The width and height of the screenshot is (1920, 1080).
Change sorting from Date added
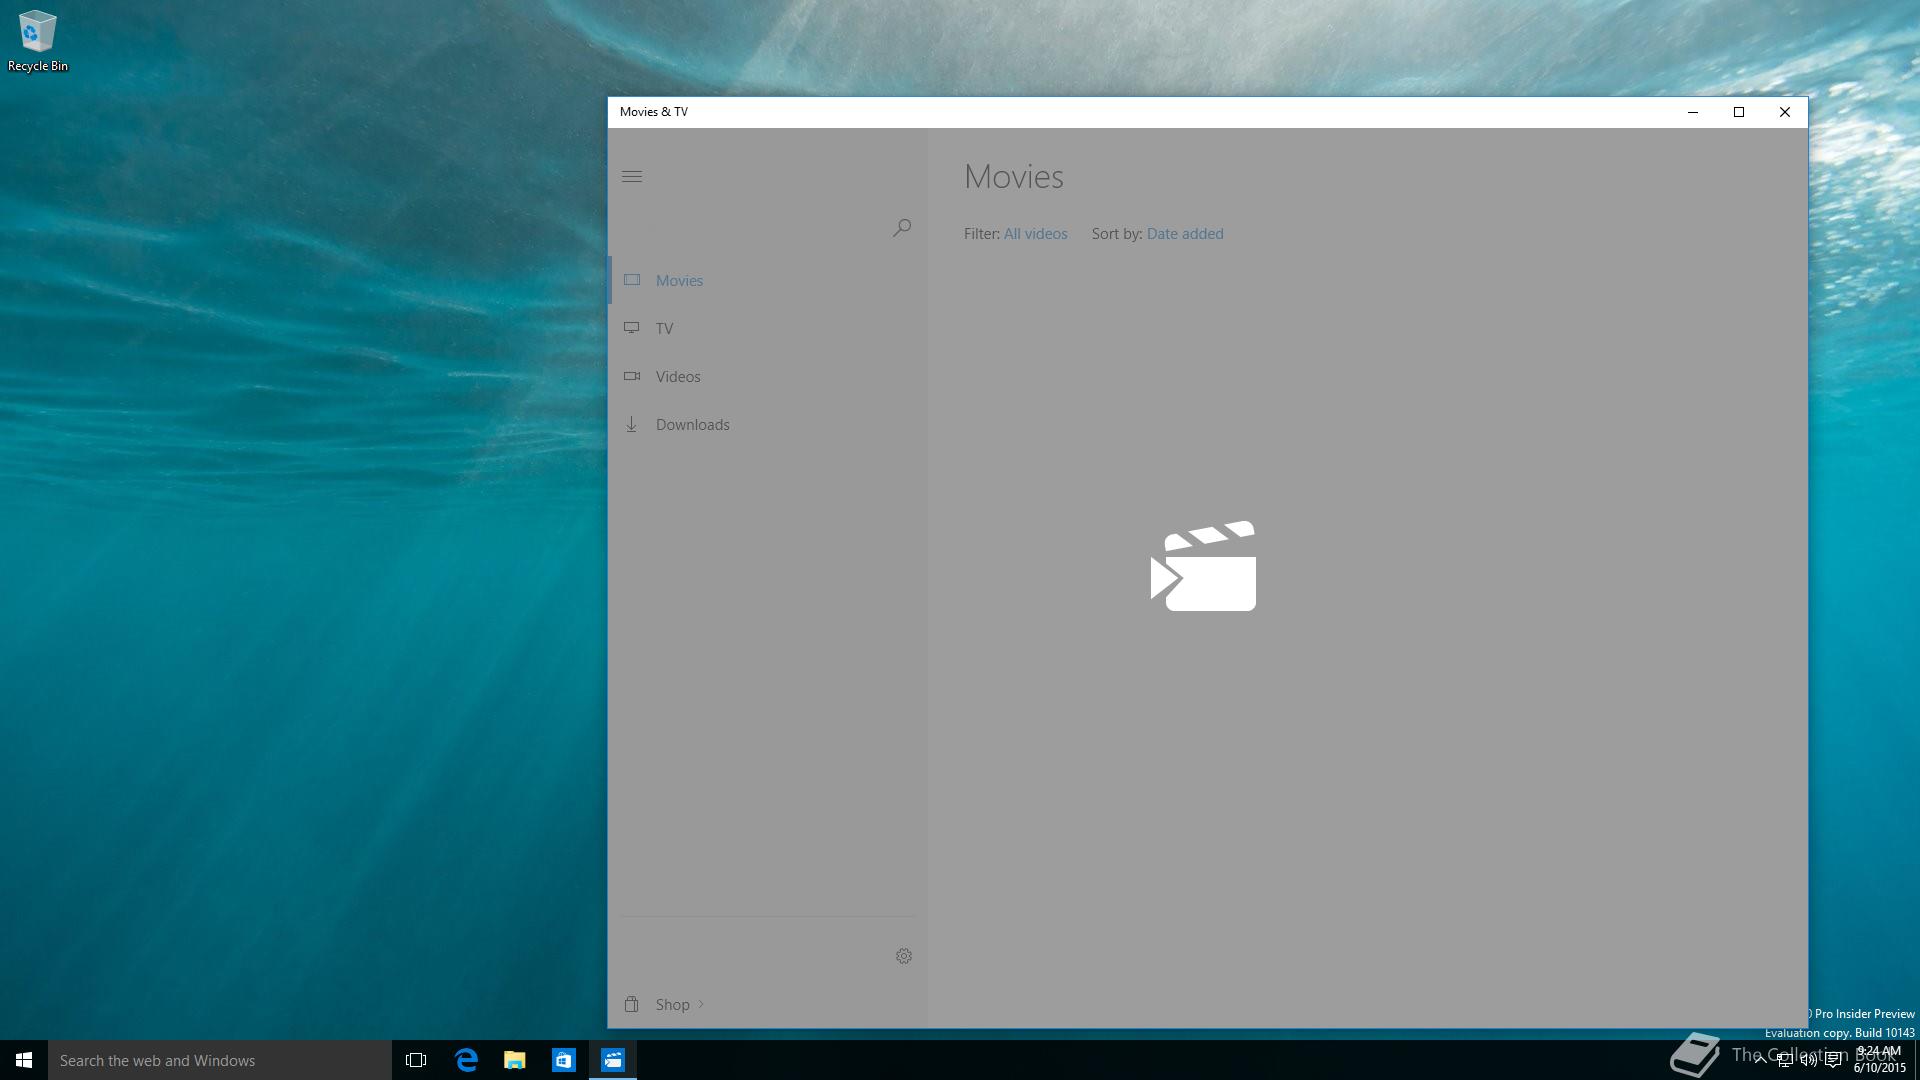point(1185,234)
